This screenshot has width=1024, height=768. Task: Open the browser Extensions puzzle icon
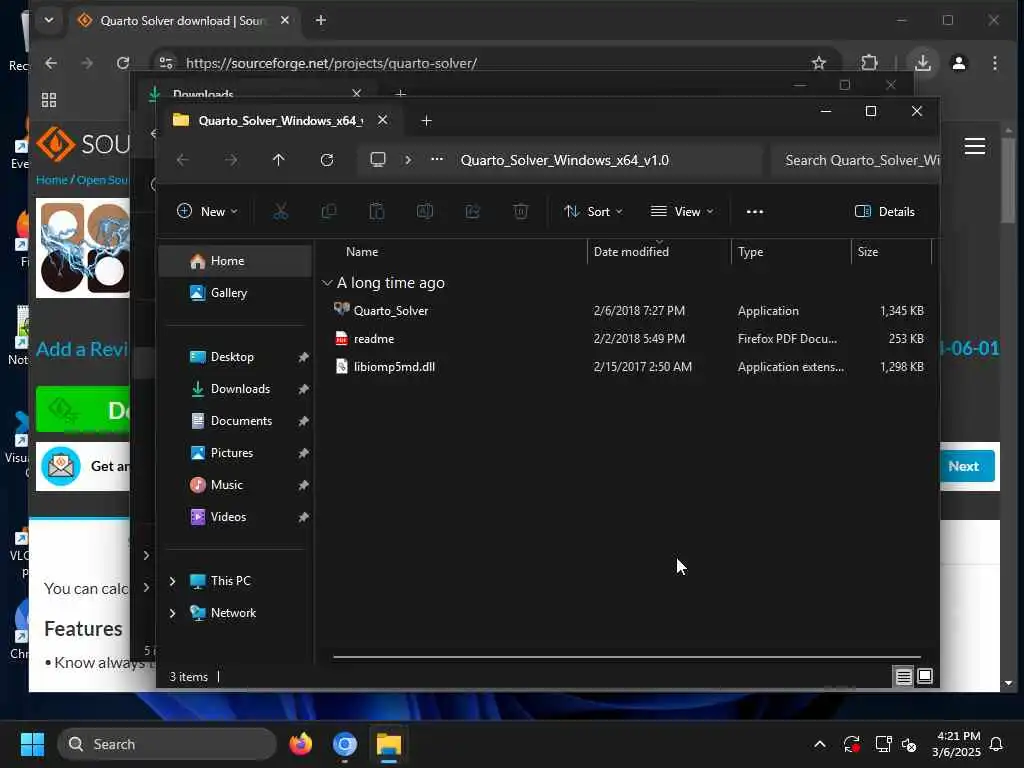869,63
